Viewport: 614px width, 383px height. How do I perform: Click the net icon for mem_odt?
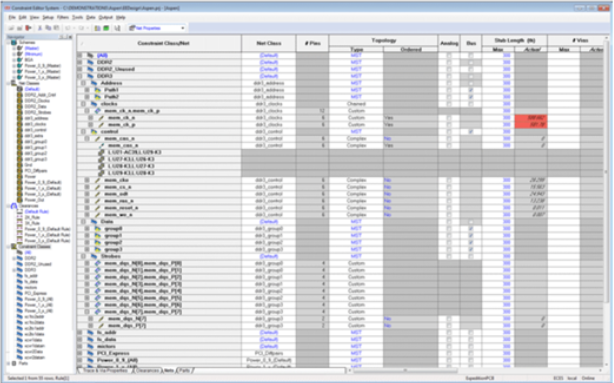click(98, 194)
